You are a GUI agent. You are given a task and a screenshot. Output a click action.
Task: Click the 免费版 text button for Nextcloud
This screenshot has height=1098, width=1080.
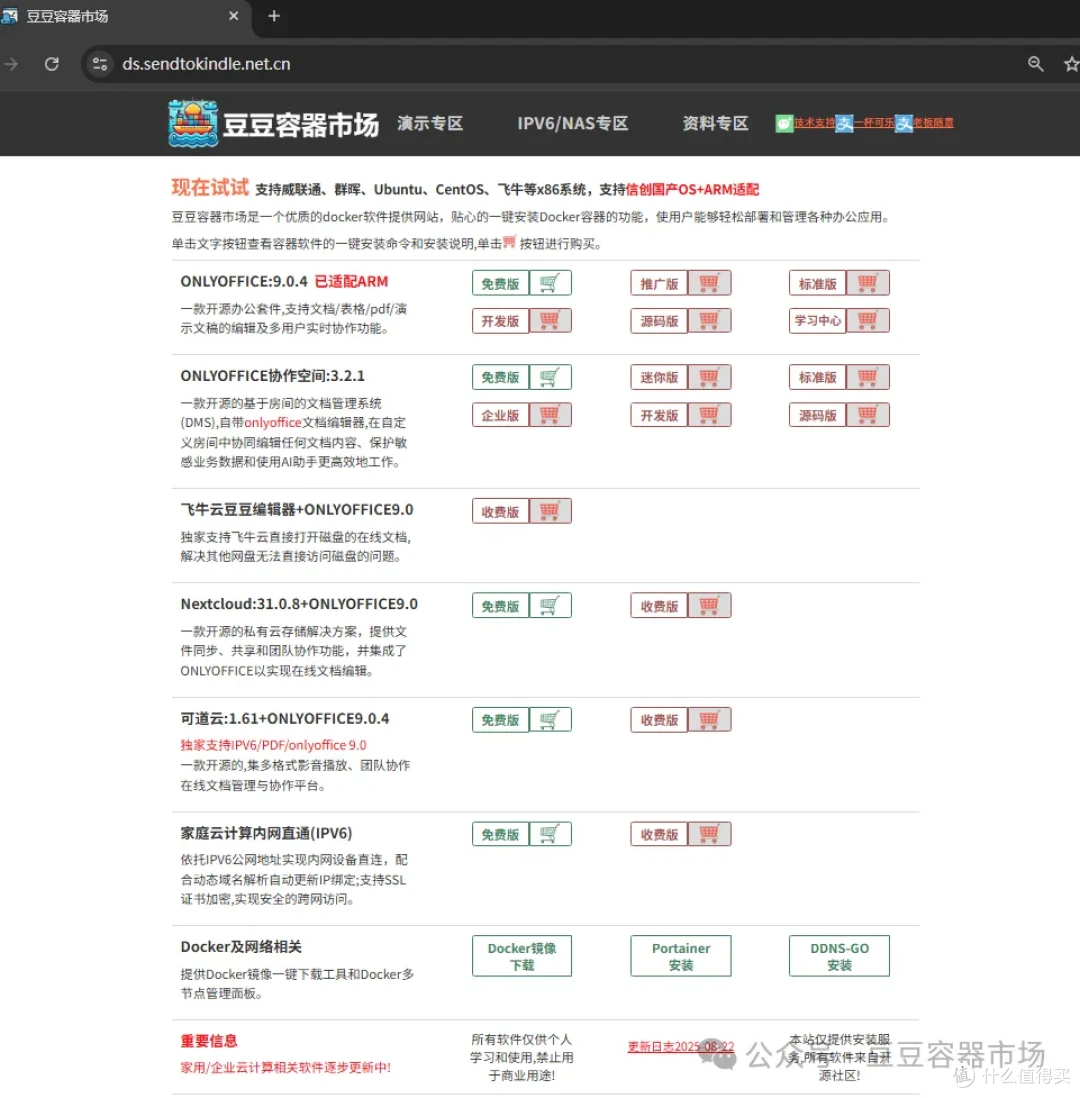point(500,606)
